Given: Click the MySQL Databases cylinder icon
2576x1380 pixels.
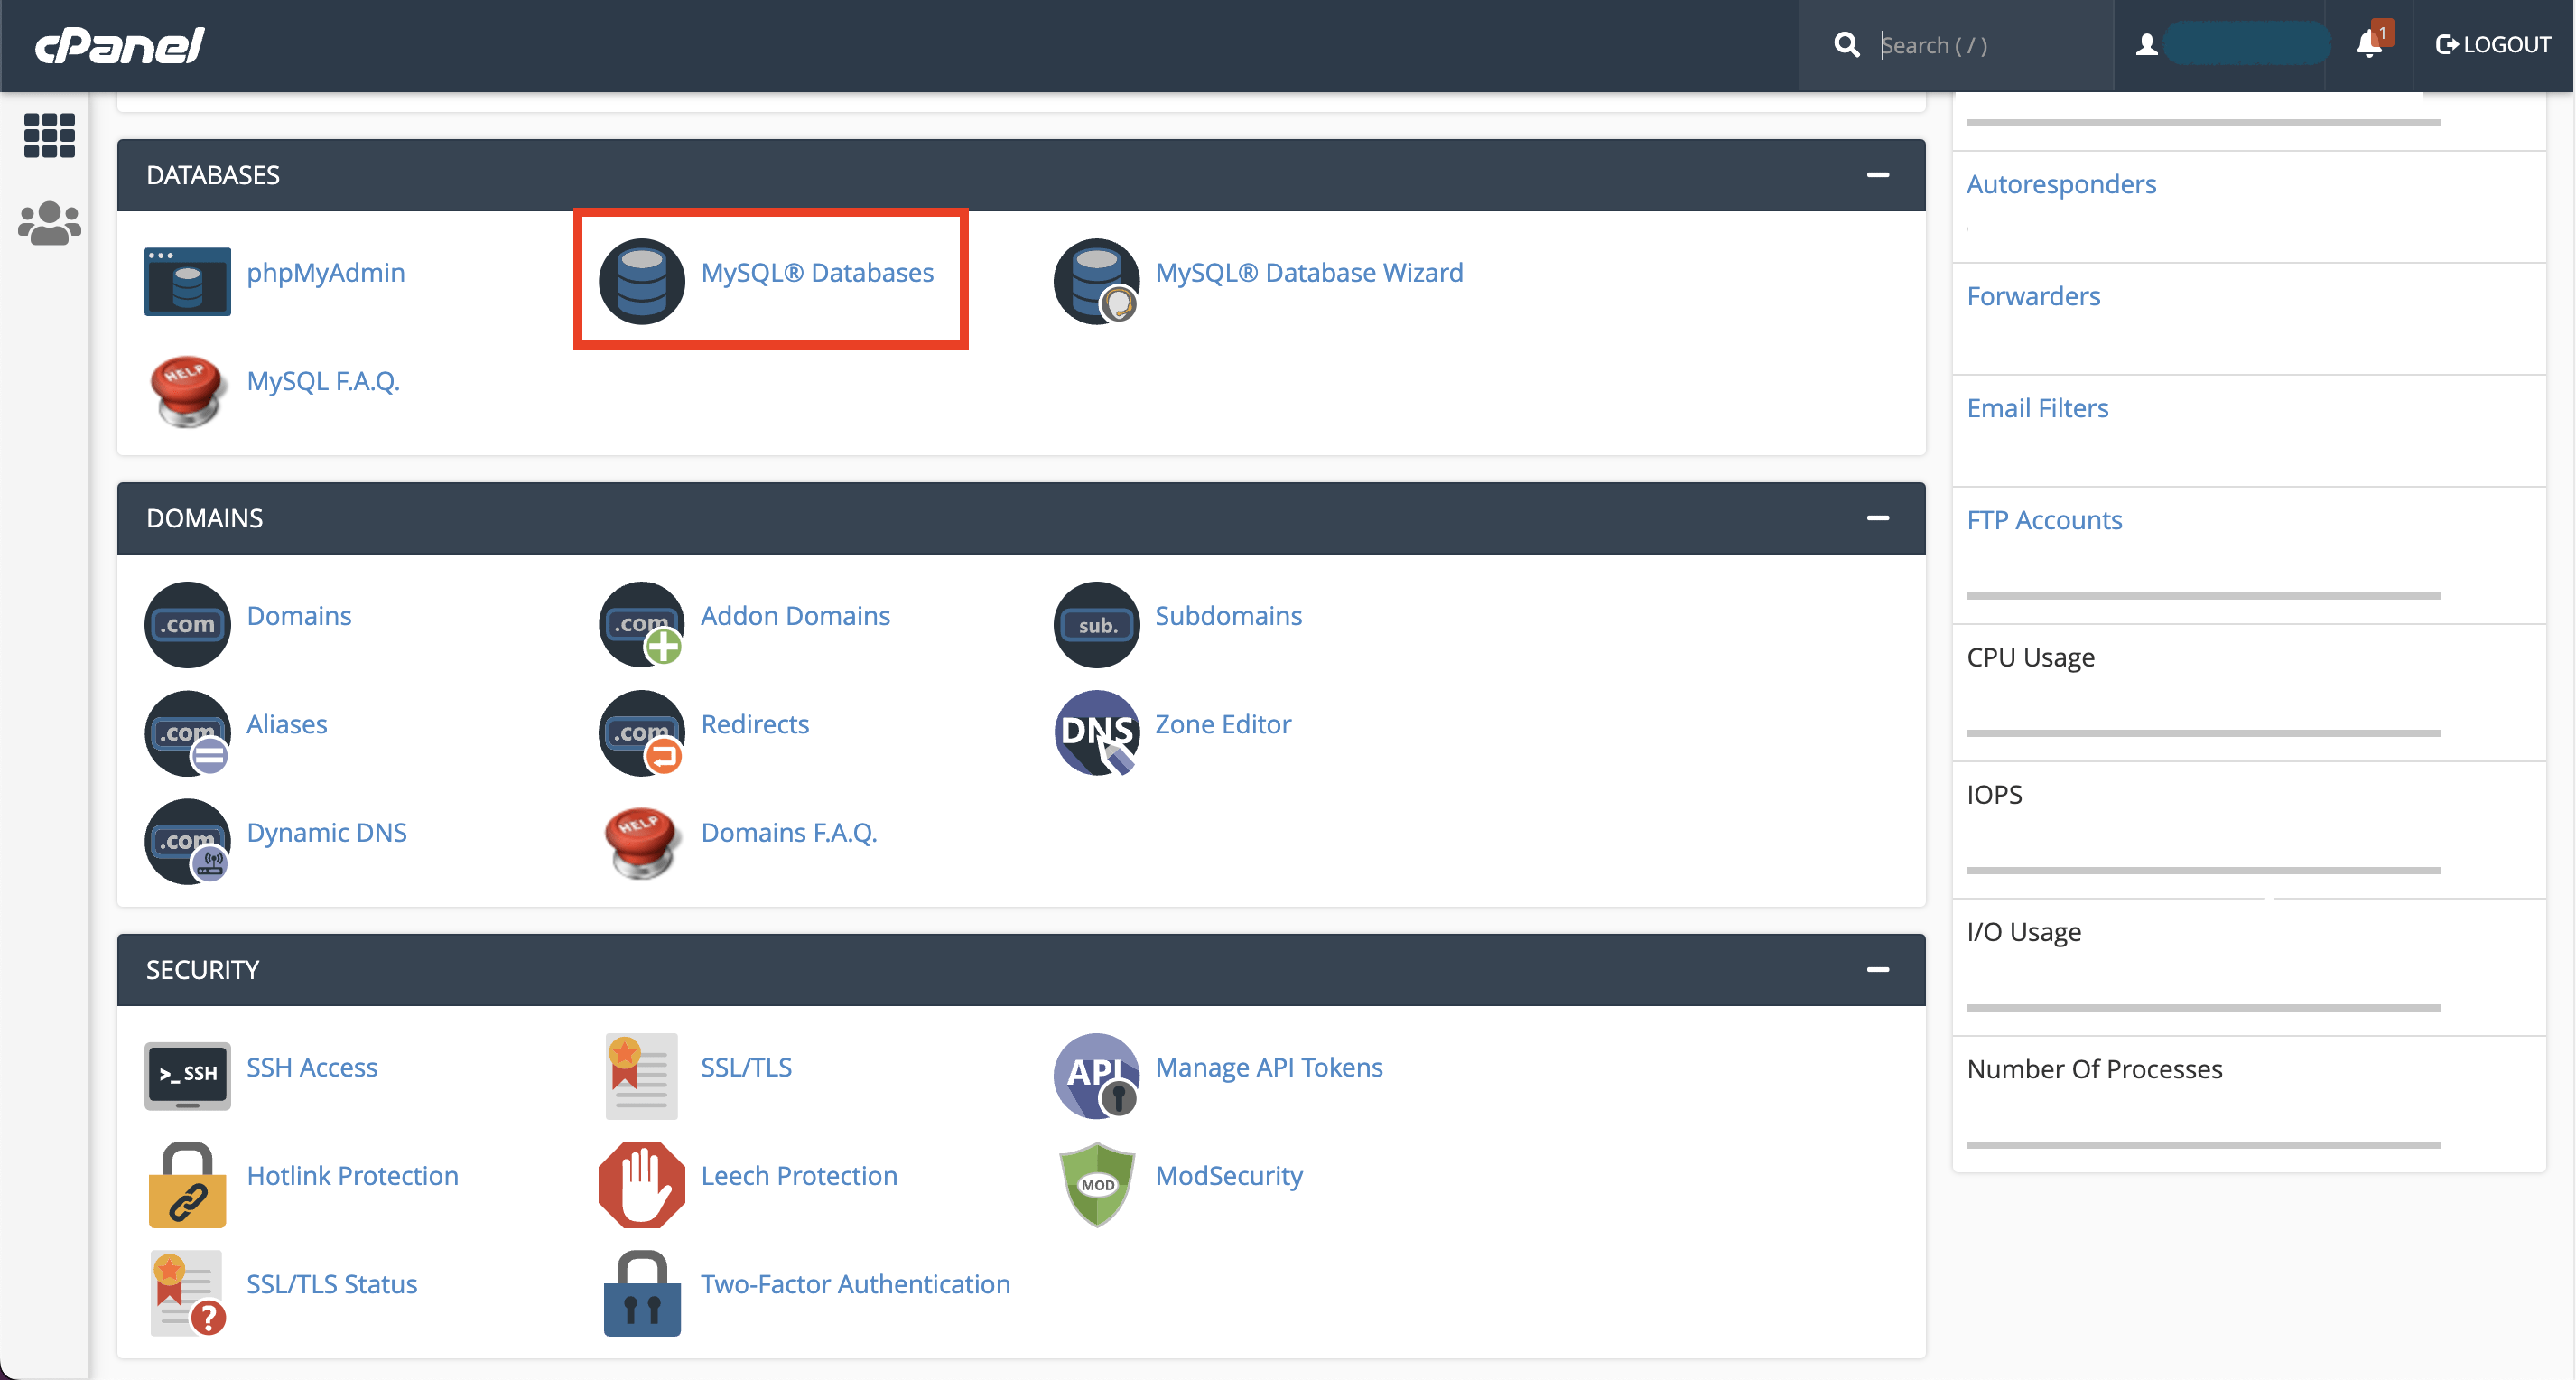Looking at the screenshot, I should pyautogui.click(x=641, y=281).
